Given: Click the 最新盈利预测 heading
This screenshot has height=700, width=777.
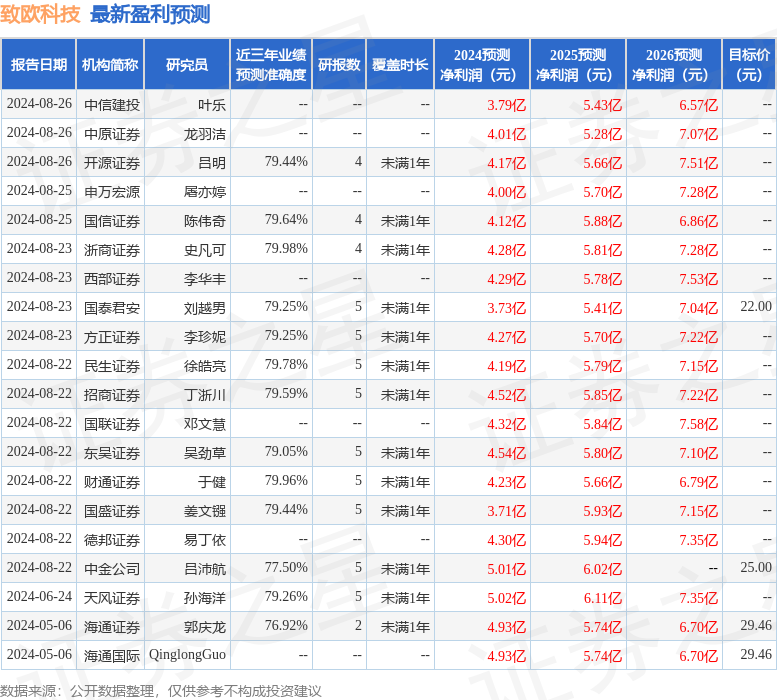Looking at the screenshot, I should 150,14.
